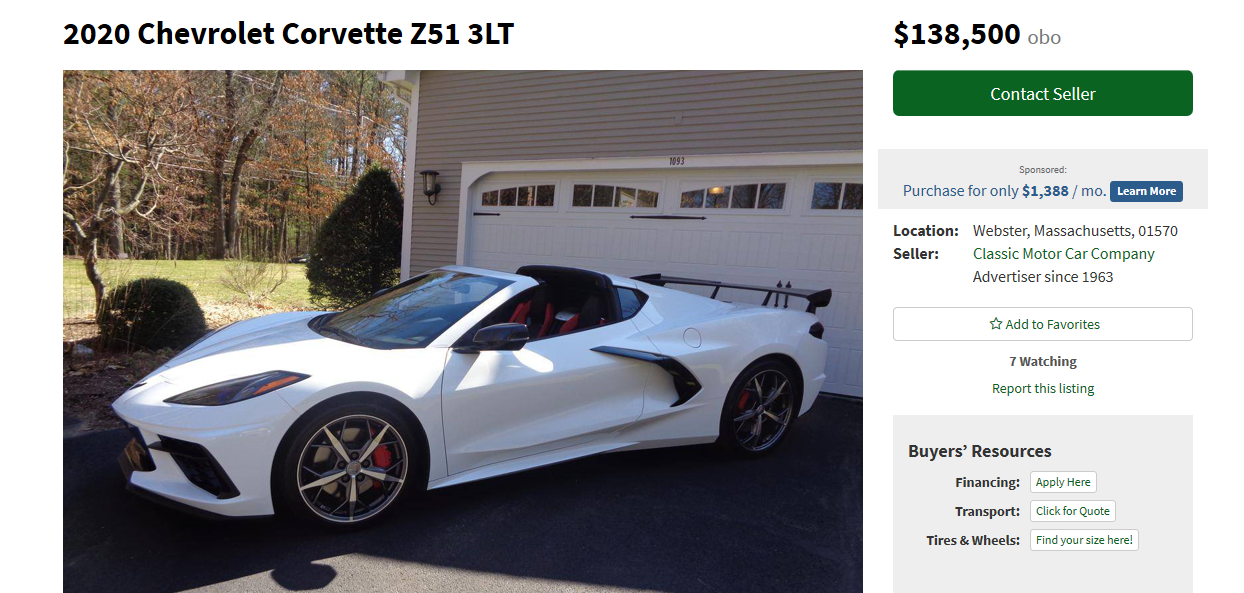Open the Find your size here! link

1084,540
